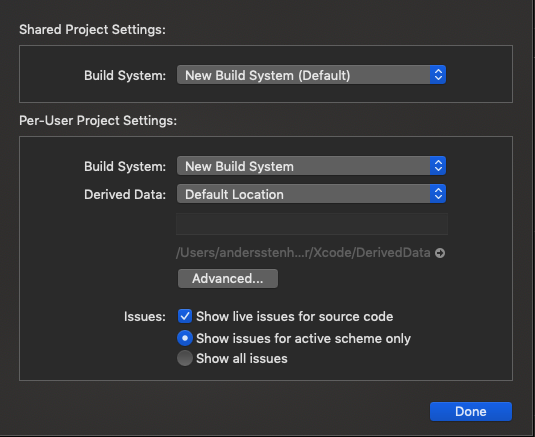Click the Done button
Screen dimensions: 535x437
coord(471,411)
